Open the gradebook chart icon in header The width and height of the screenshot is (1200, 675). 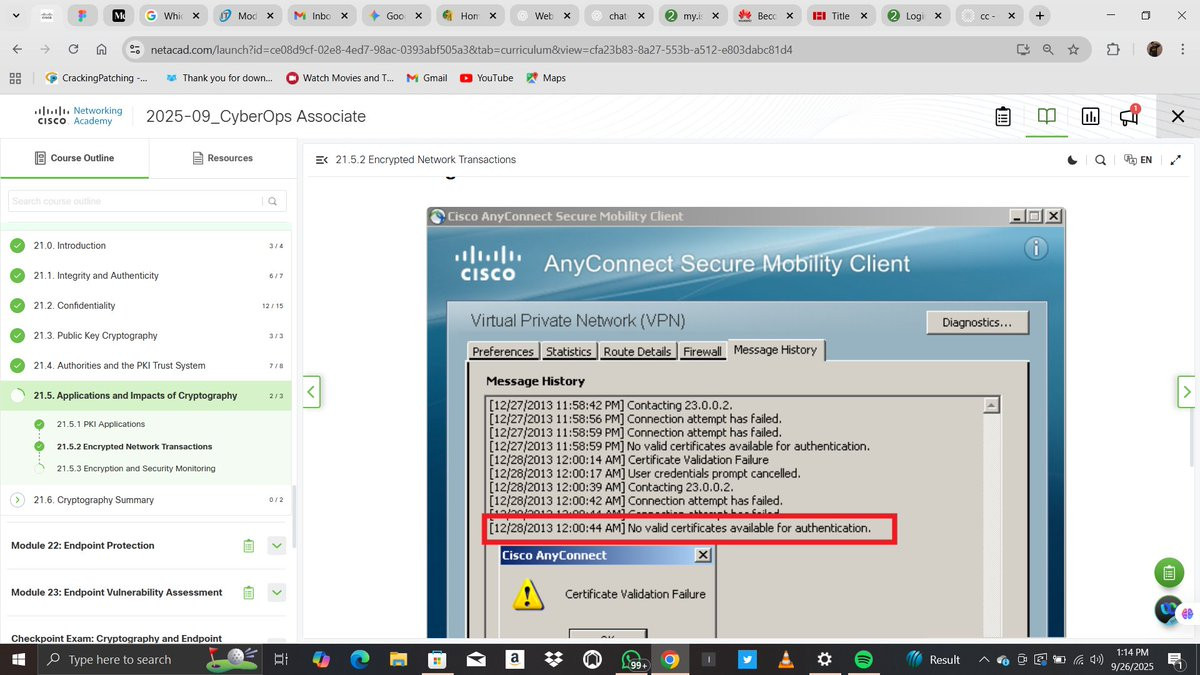1090,117
